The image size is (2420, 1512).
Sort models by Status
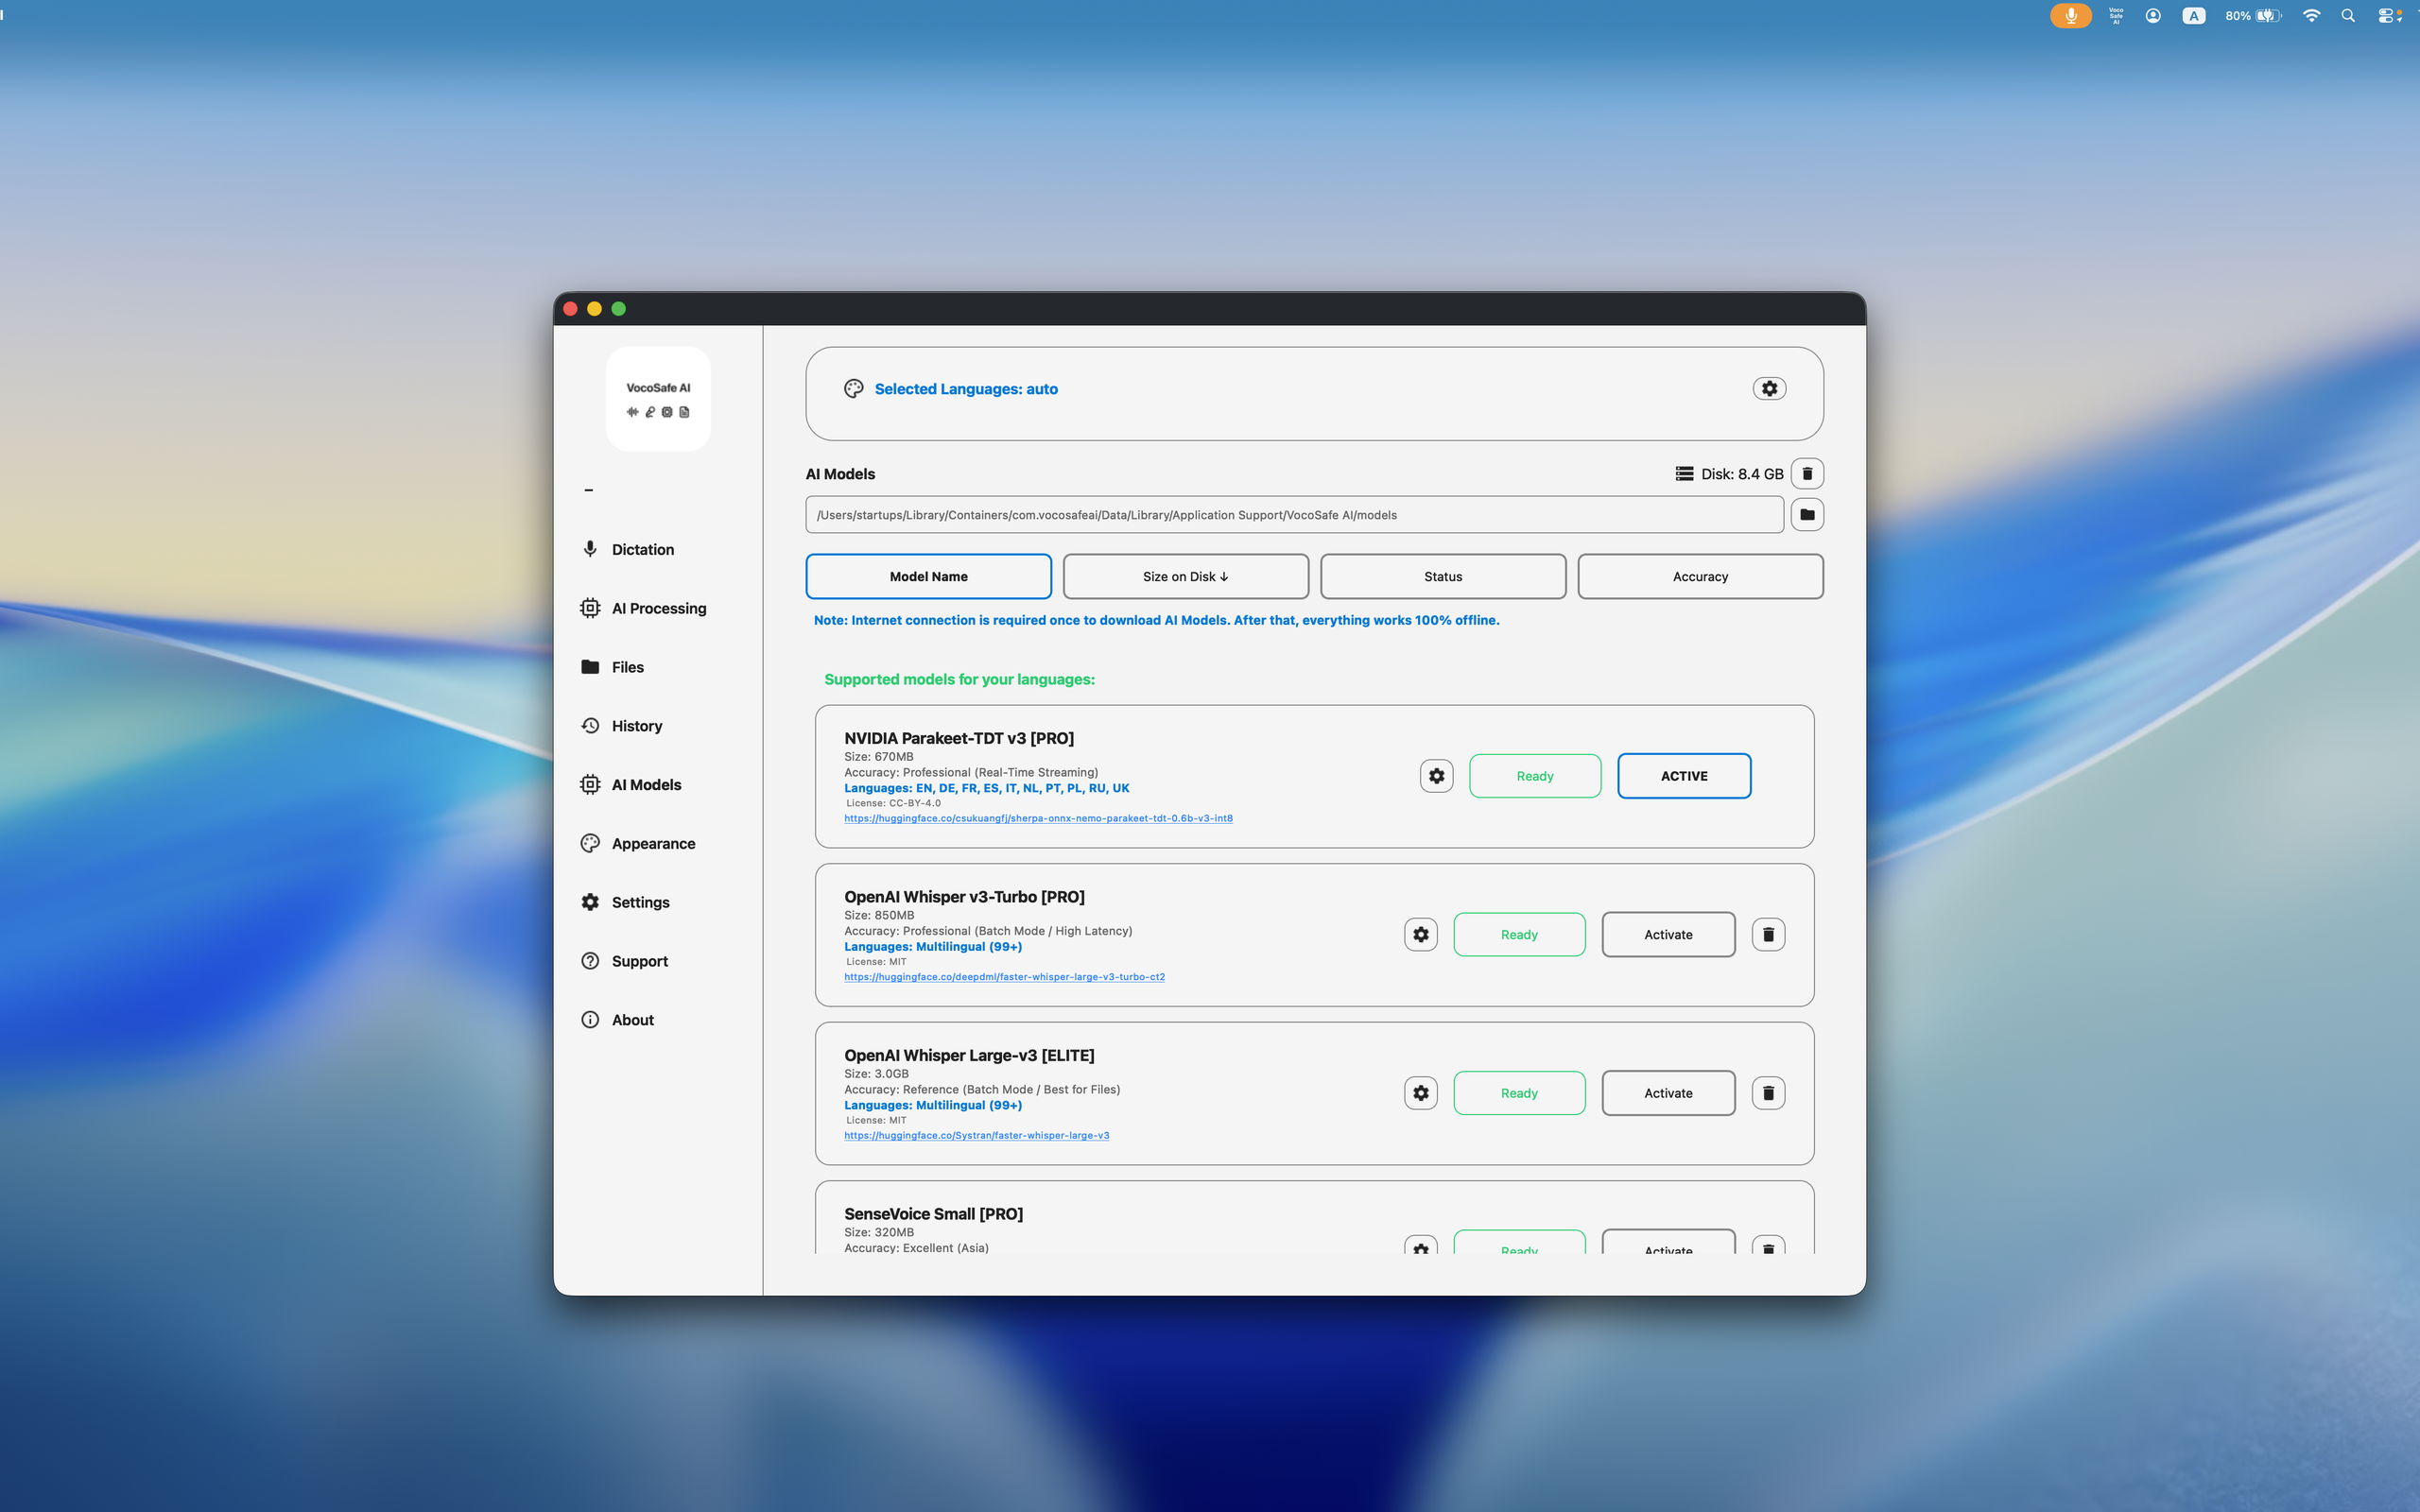1443,576
